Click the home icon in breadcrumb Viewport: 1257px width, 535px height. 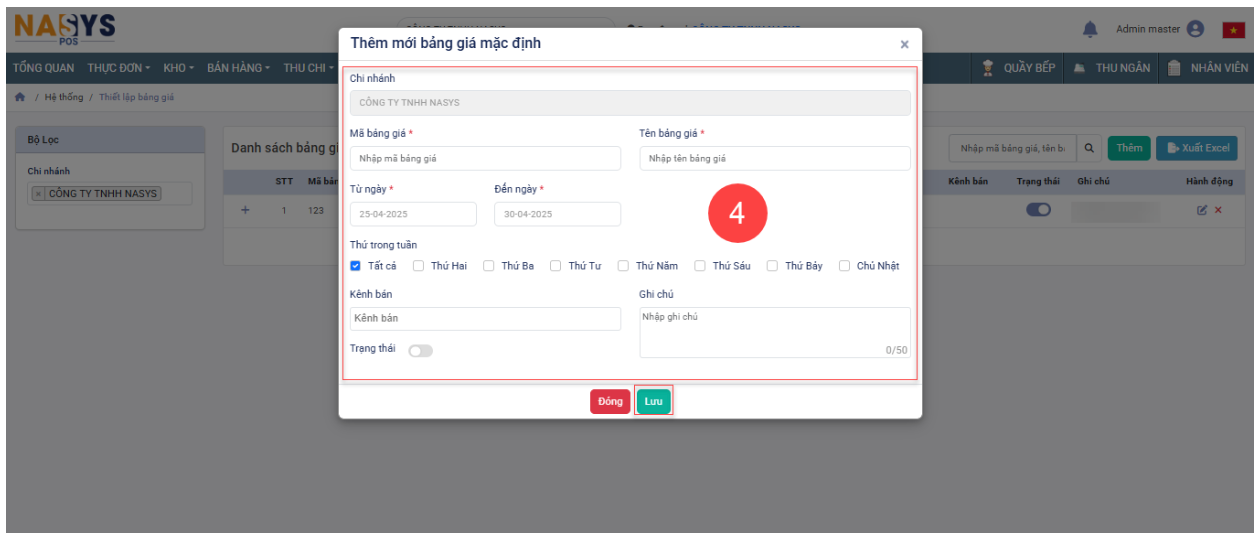click(19, 97)
